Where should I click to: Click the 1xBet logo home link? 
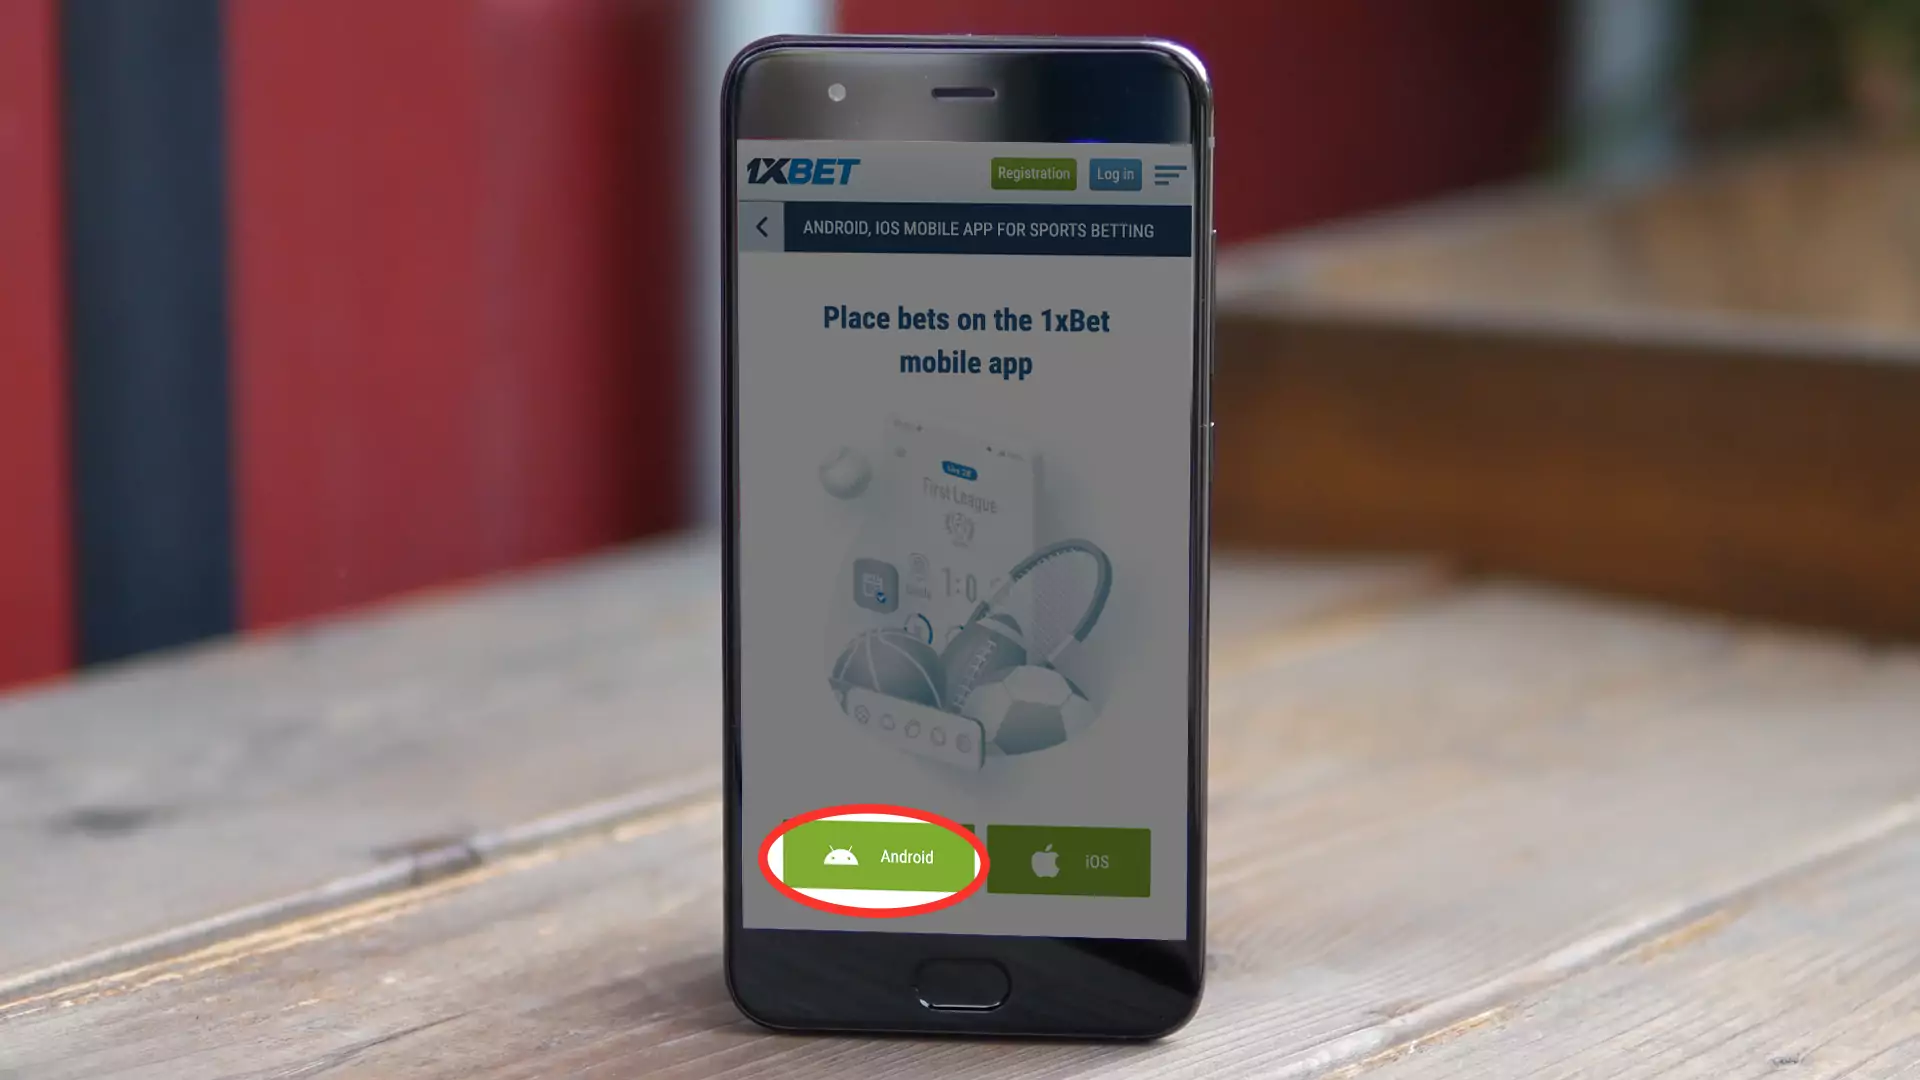[x=803, y=171]
